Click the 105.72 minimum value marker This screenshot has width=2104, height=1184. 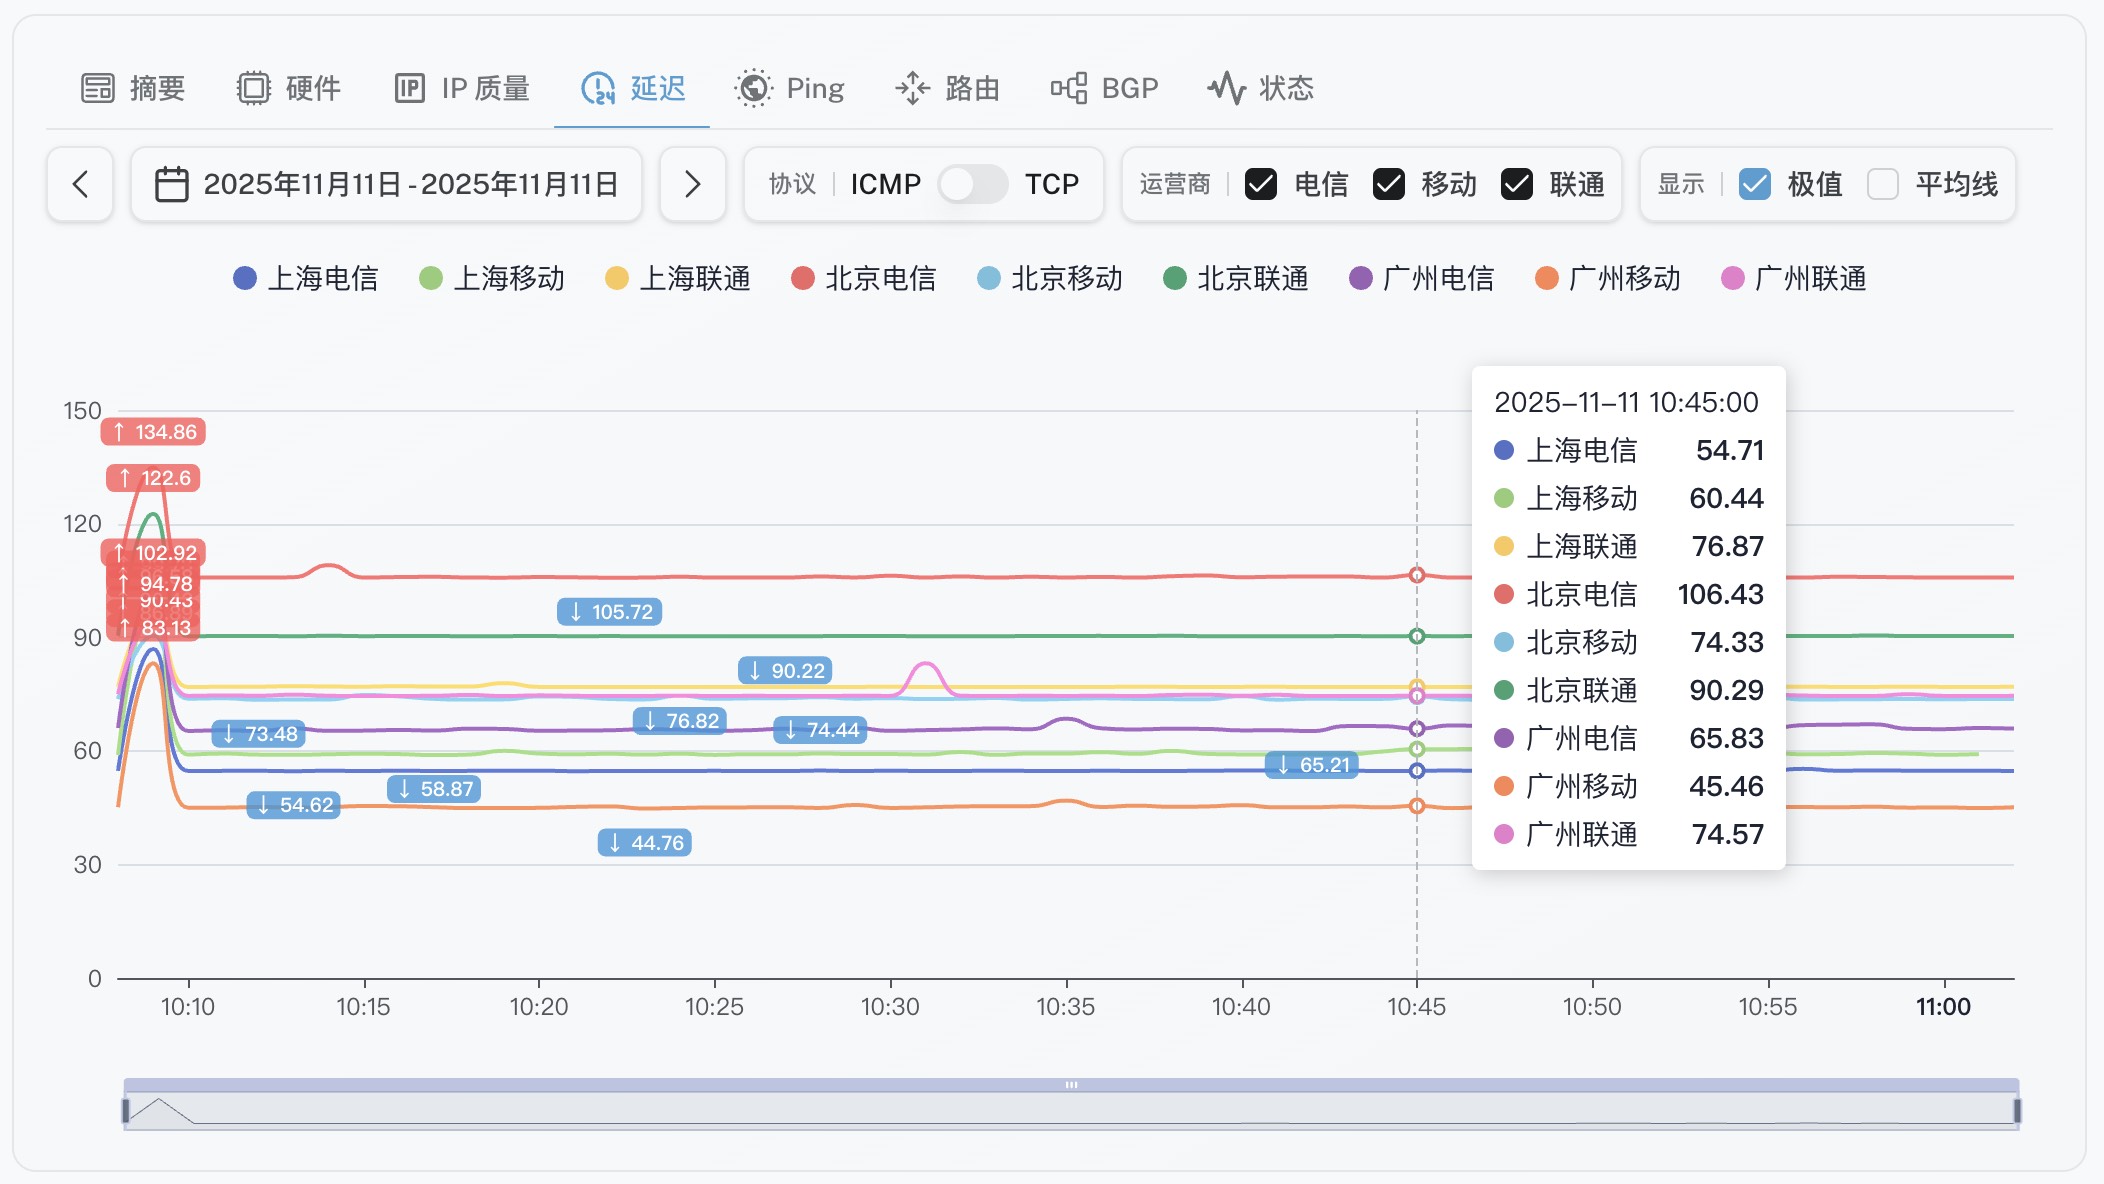610,612
